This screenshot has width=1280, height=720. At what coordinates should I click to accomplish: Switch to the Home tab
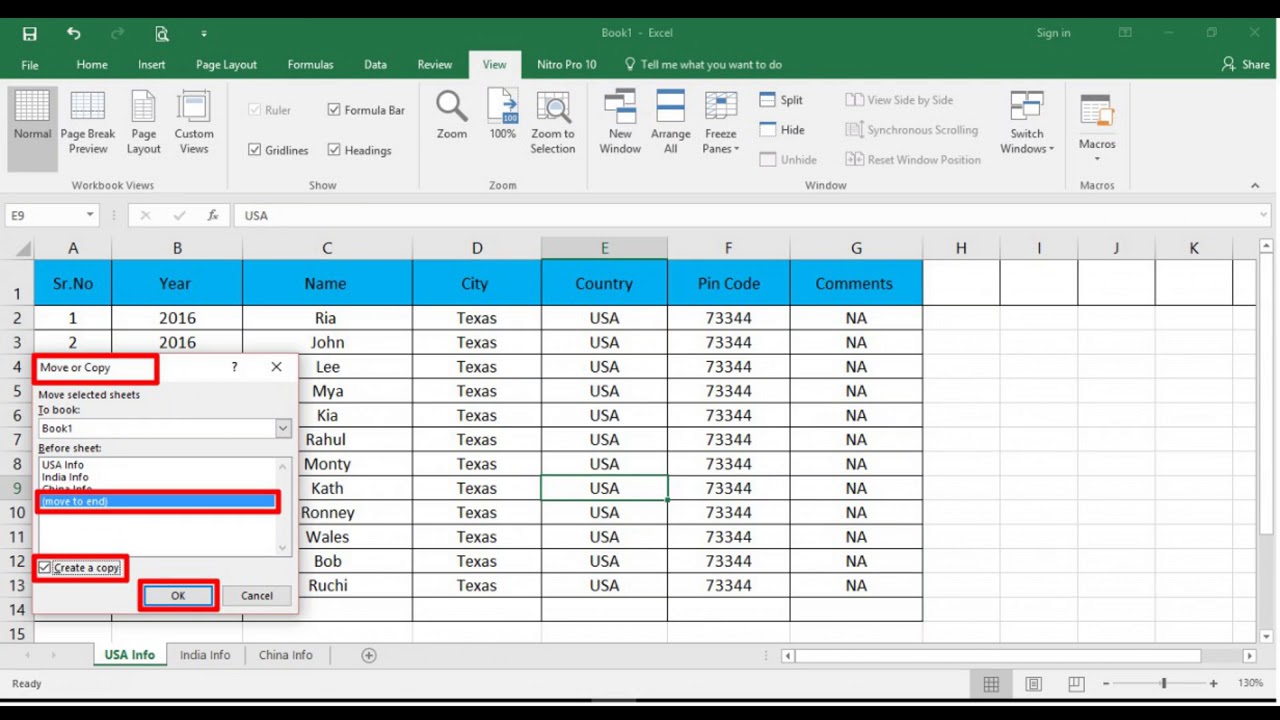coord(92,65)
